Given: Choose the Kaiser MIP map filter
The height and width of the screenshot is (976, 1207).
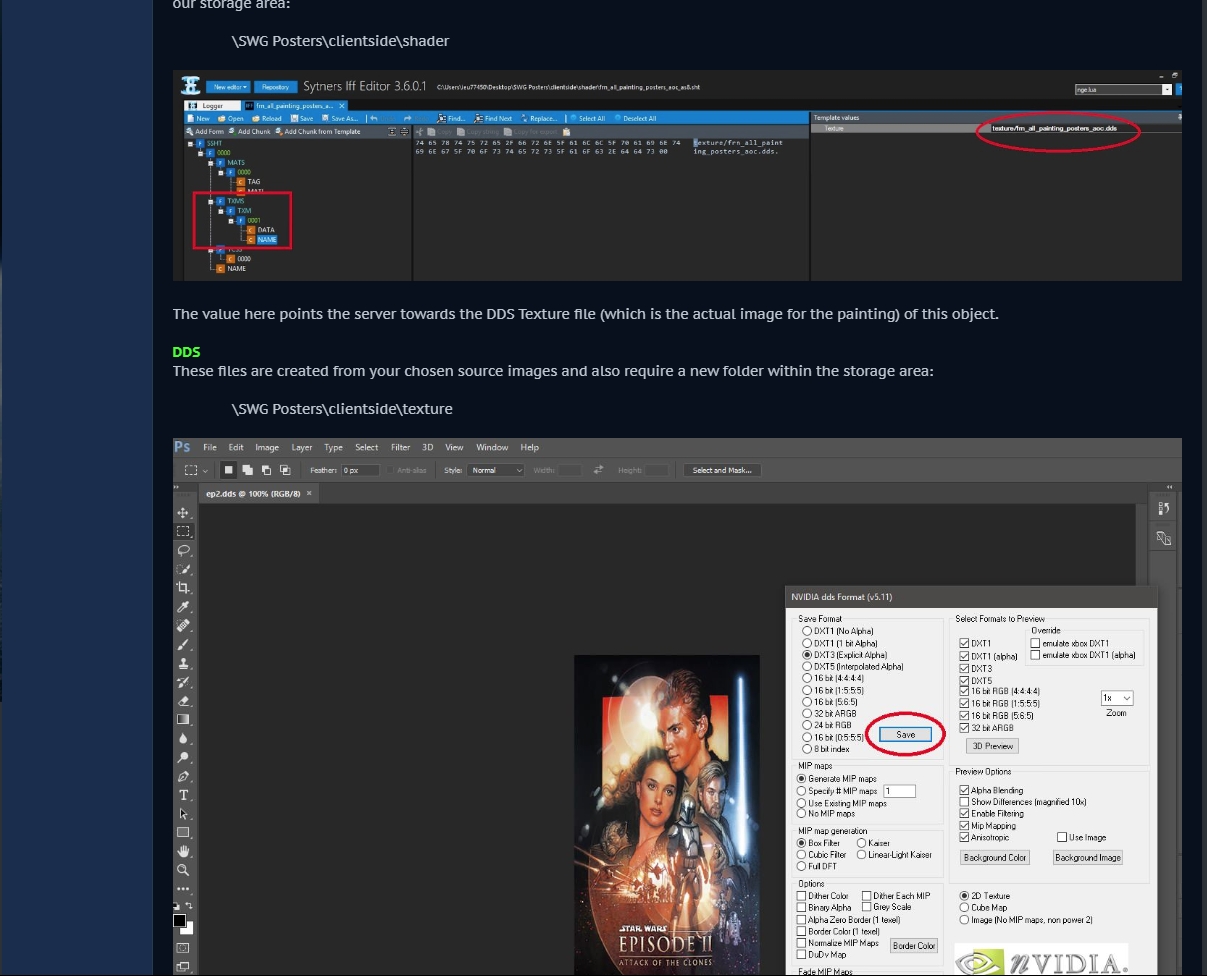Looking at the screenshot, I should 874,843.
